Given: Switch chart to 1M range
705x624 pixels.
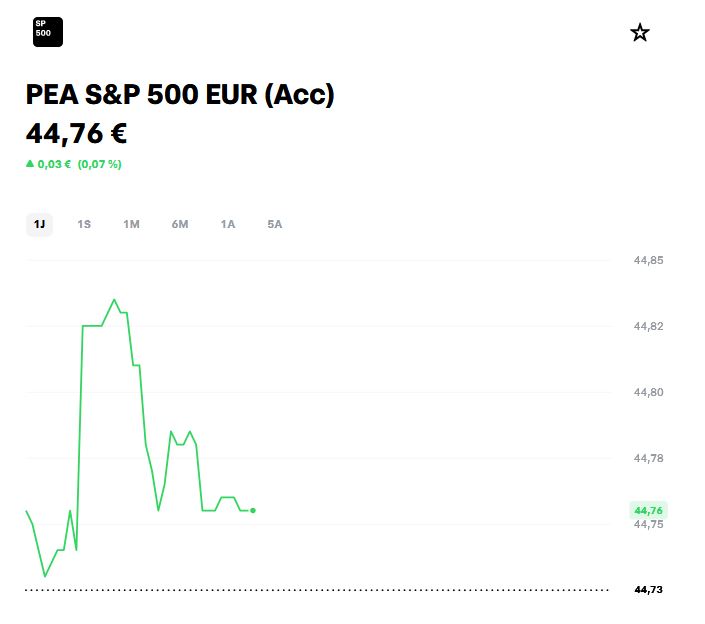Looking at the screenshot, I should [131, 224].
